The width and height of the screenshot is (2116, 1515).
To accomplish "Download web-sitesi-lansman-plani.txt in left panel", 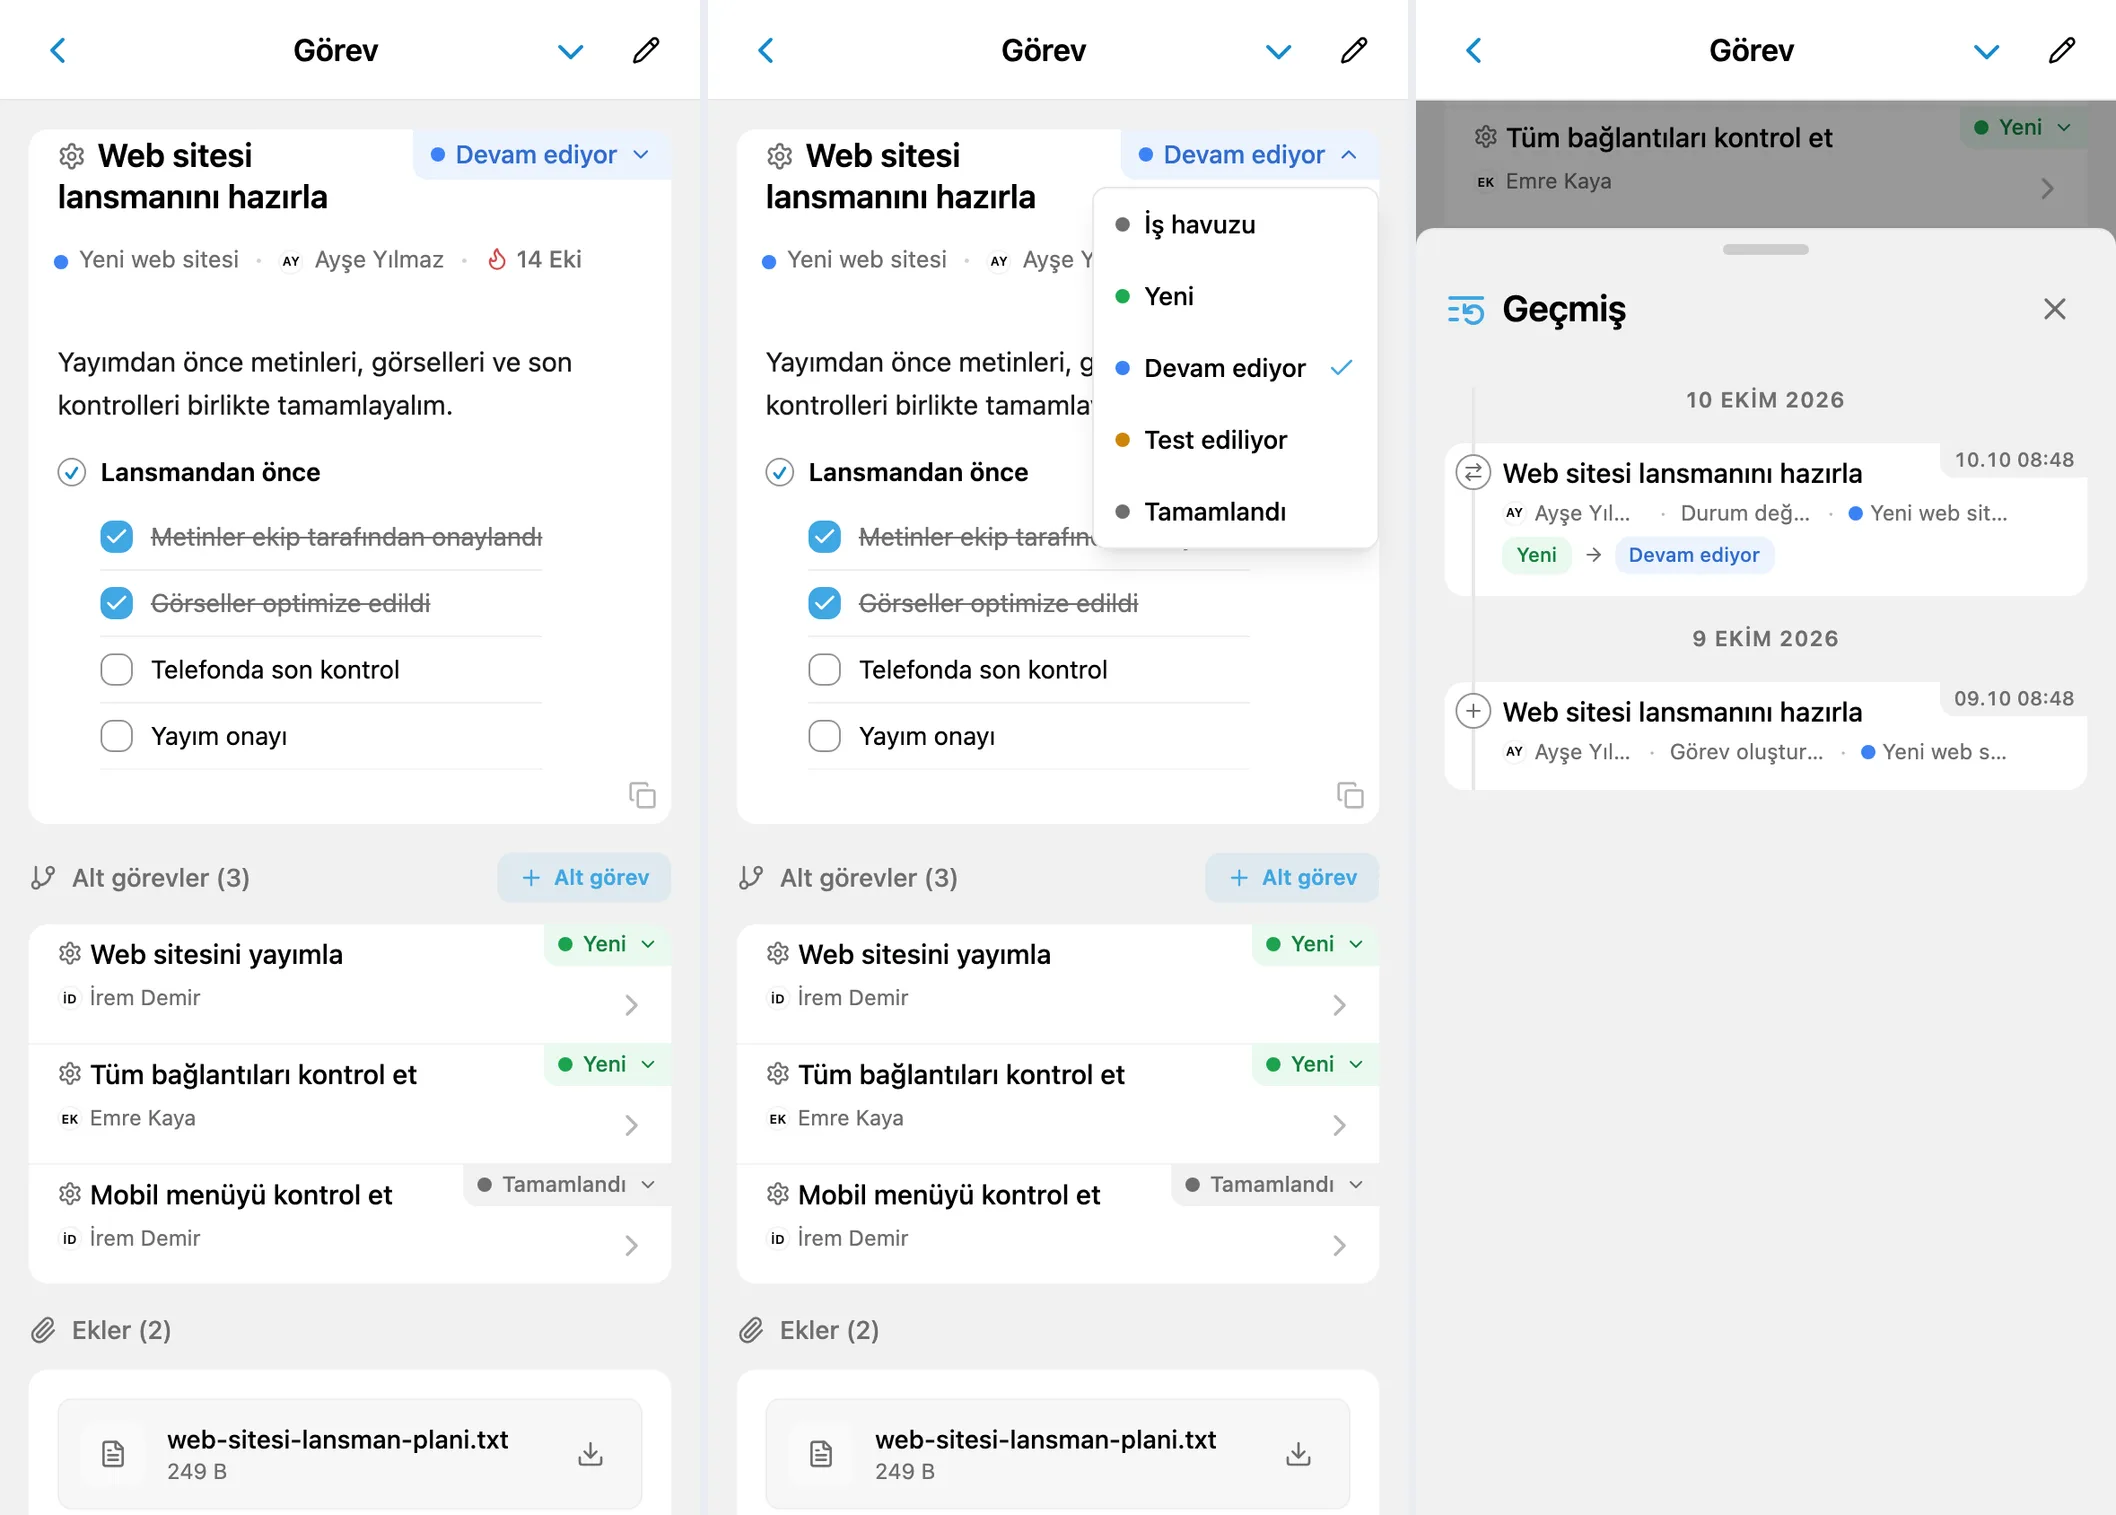I will pos(591,1454).
